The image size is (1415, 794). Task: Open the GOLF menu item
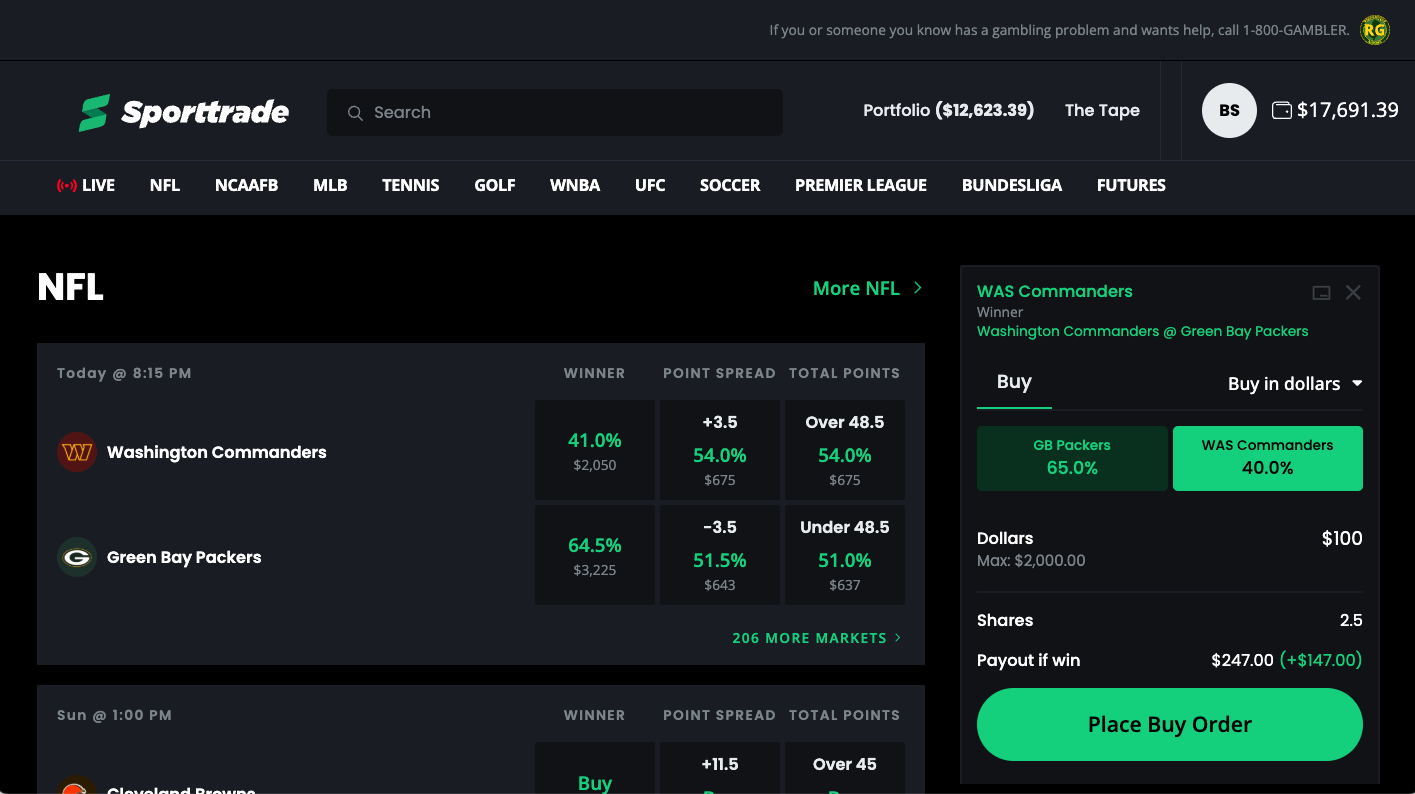(495, 185)
